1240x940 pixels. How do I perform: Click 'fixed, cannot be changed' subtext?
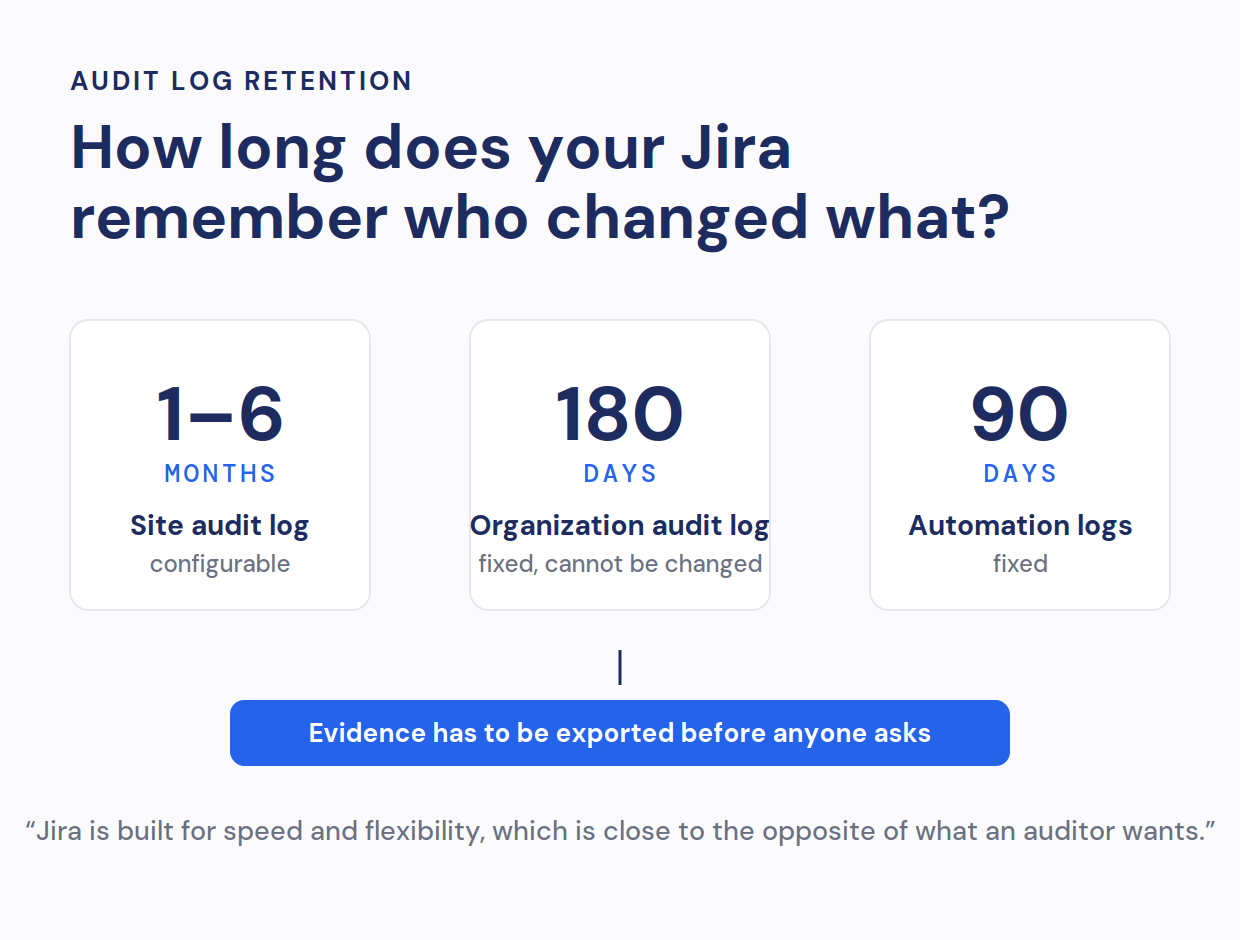click(620, 564)
